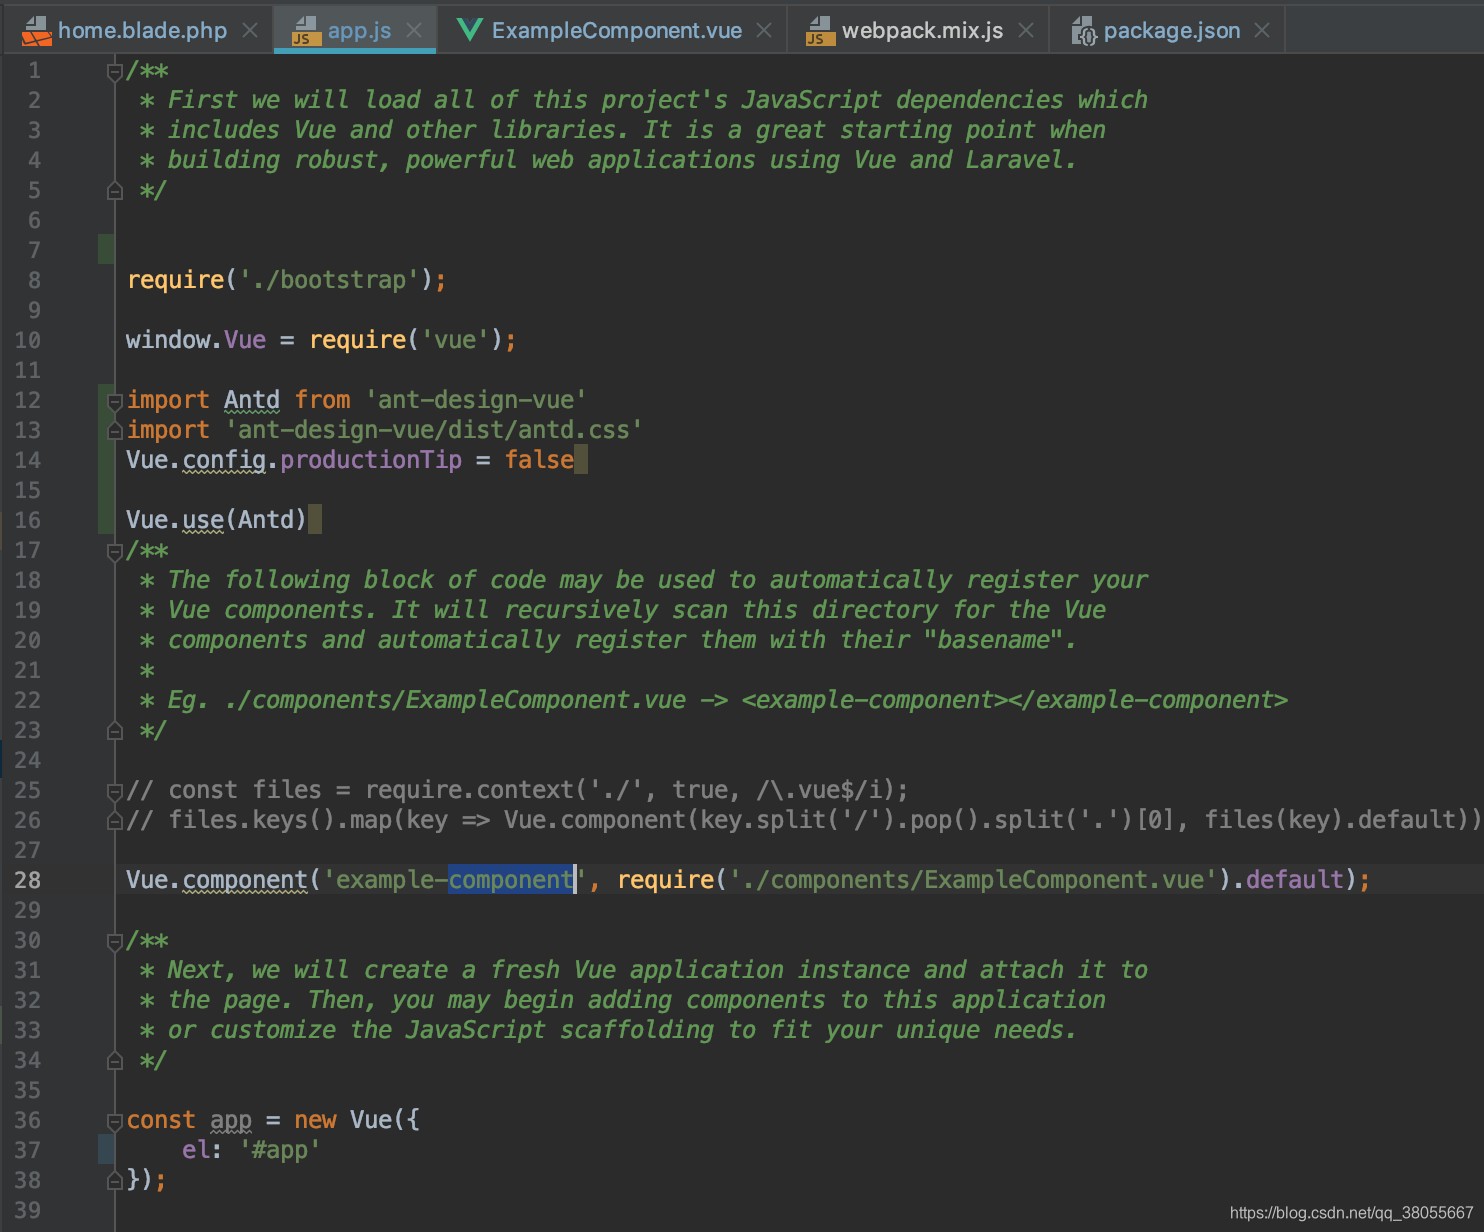Click '.default' on line 28
This screenshot has height=1232, width=1484.
coord(1288,880)
